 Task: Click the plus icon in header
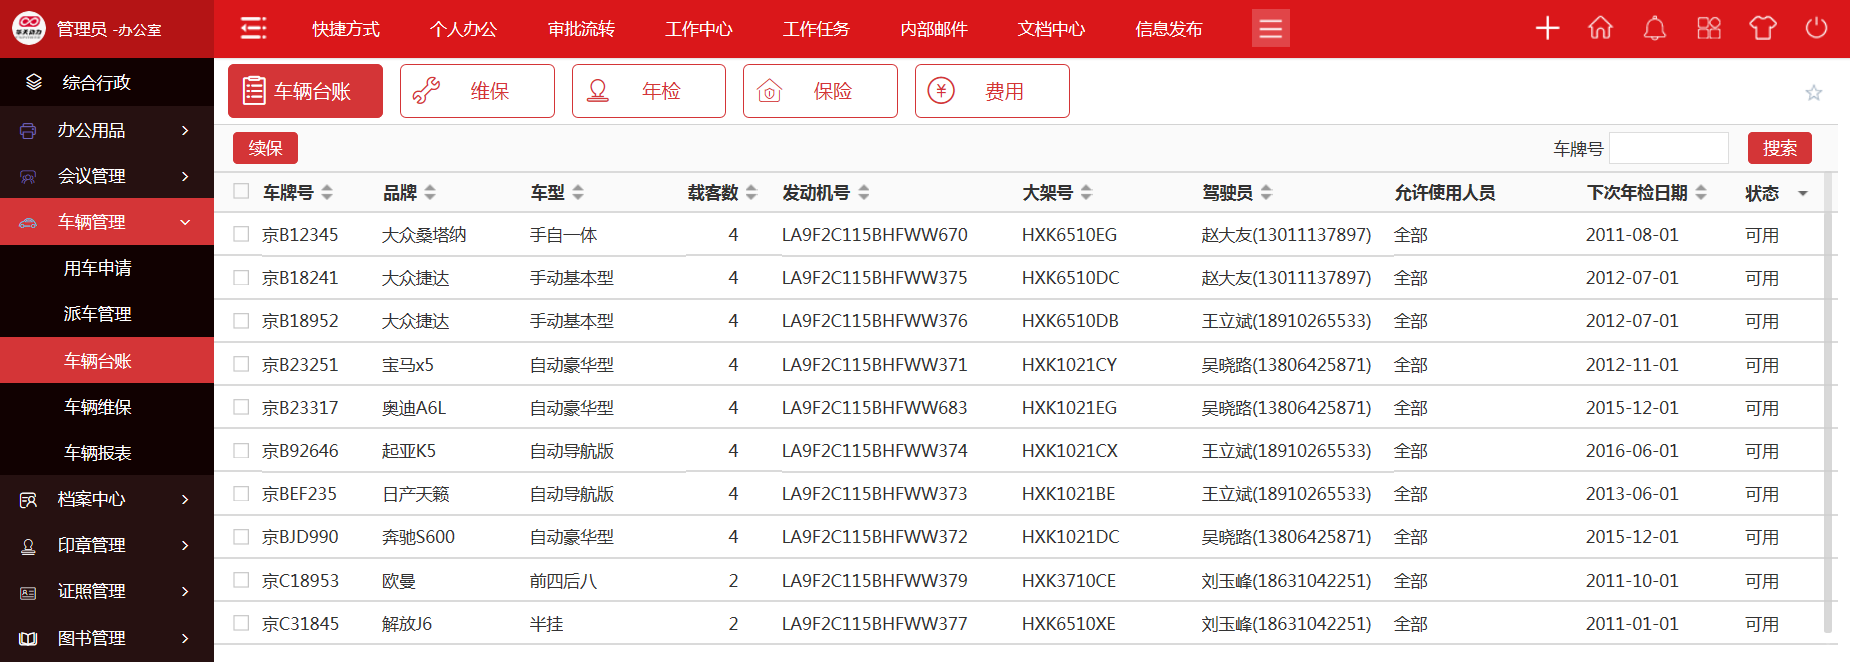coord(1547,28)
